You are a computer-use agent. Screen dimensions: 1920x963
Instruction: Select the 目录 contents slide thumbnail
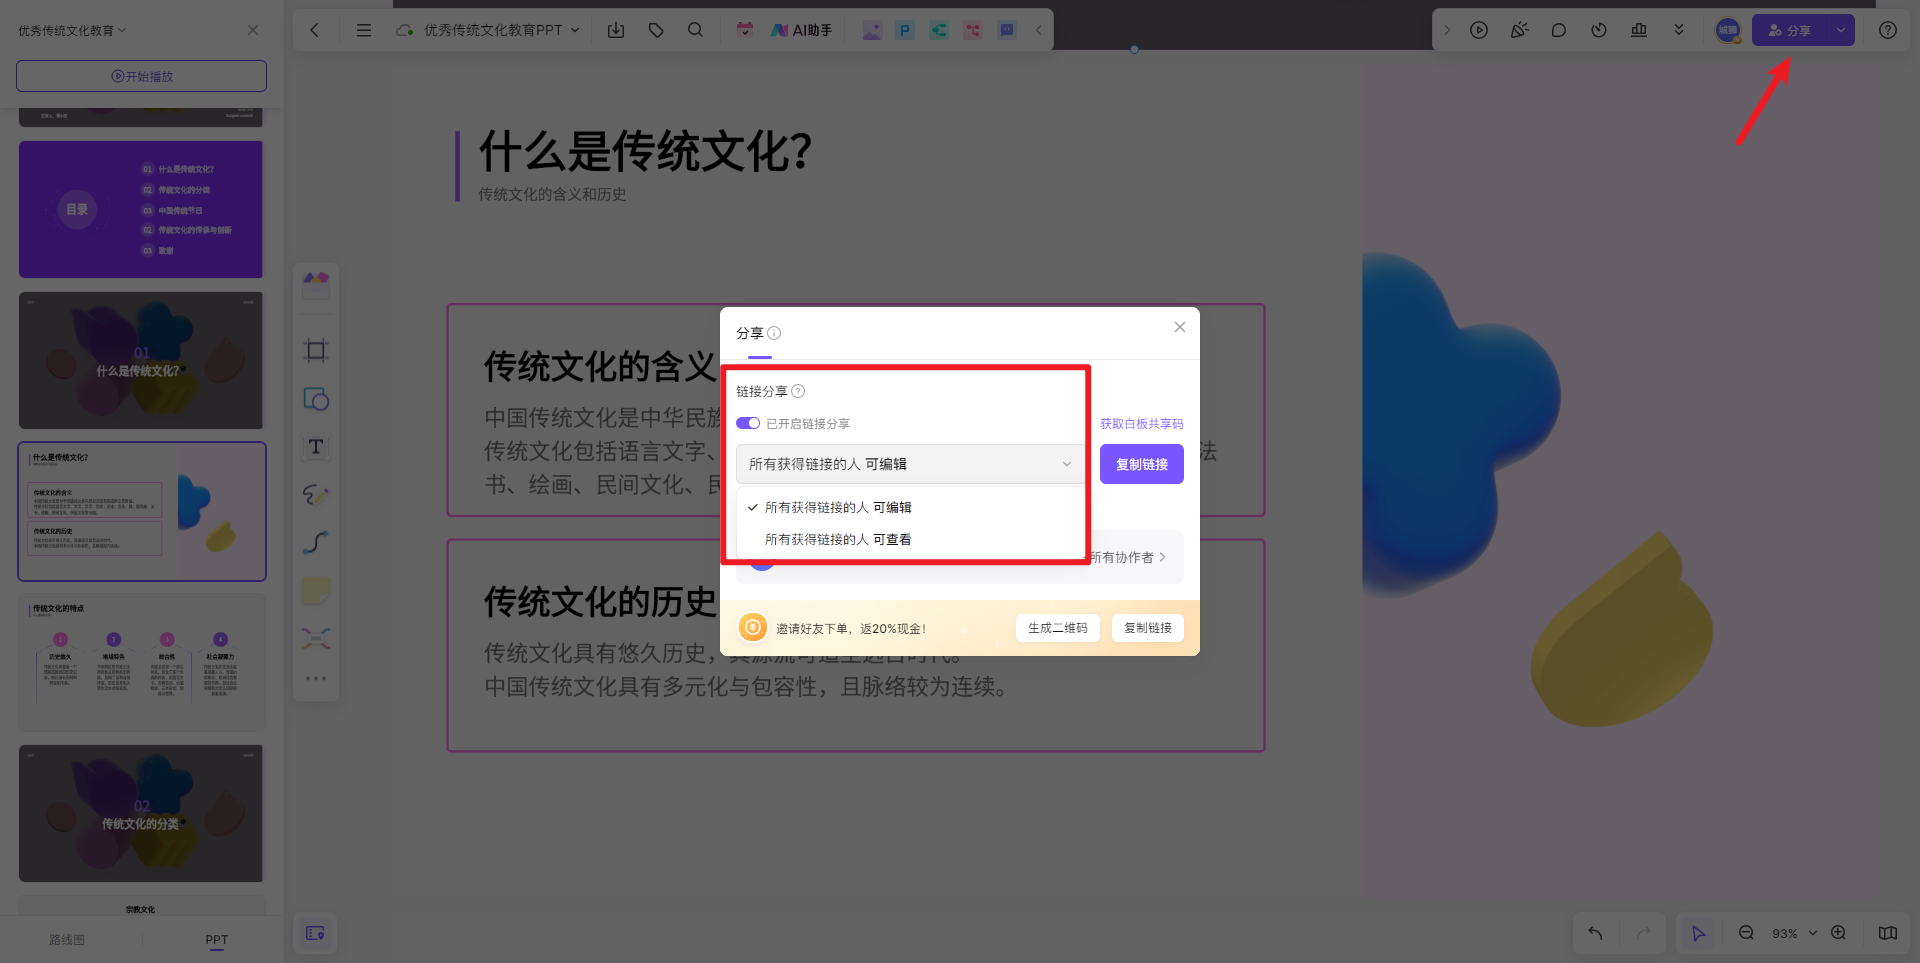pos(141,209)
